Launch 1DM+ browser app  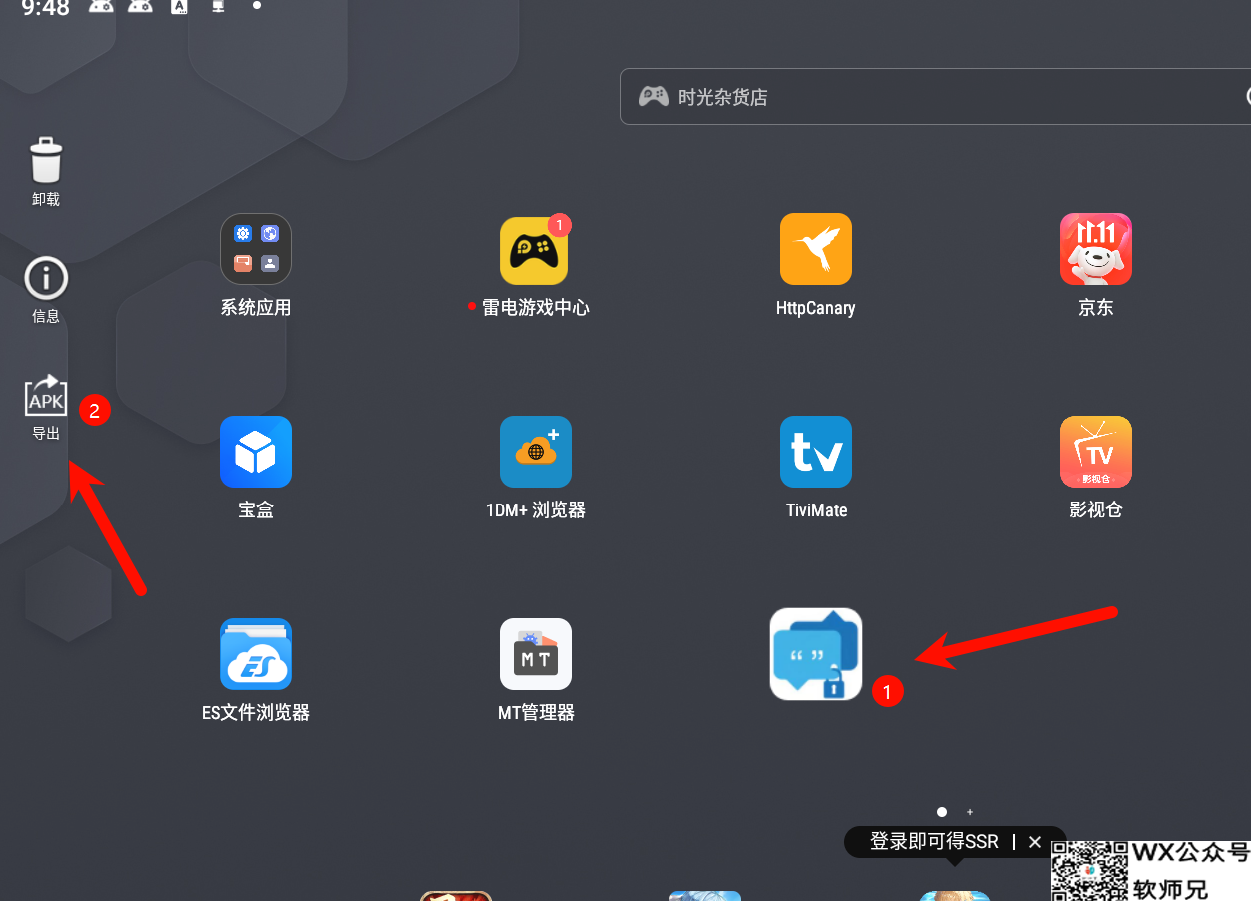[536, 452]
